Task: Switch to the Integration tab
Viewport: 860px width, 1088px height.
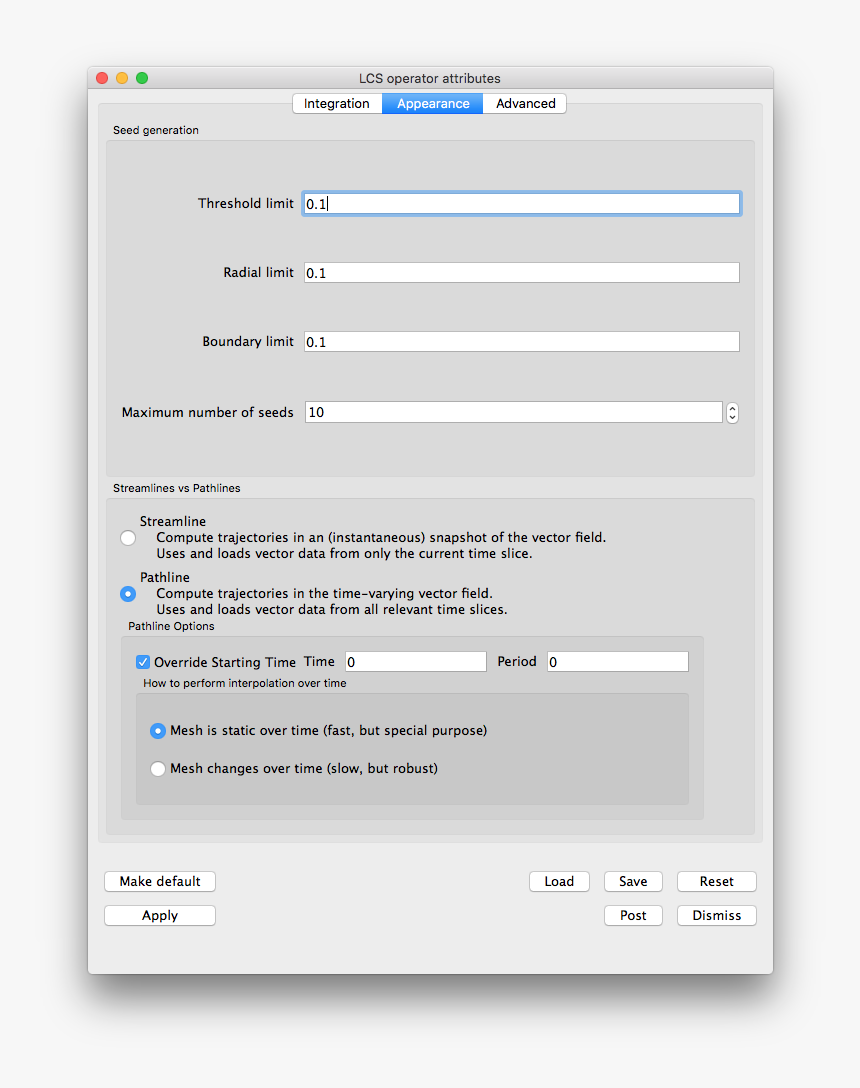Action: [x=337, y=104]
